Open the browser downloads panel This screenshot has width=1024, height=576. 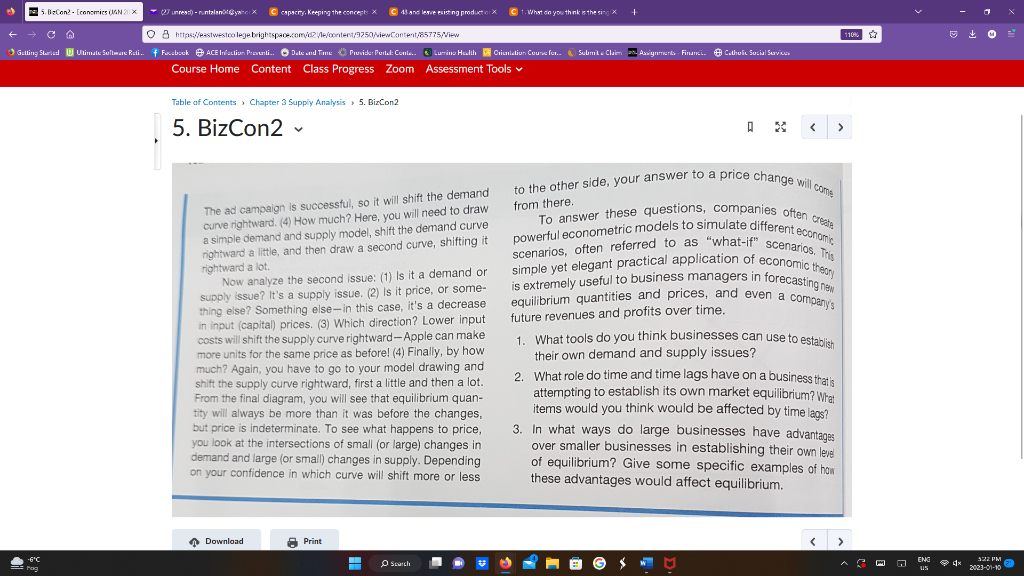click(x=972, y=34)
